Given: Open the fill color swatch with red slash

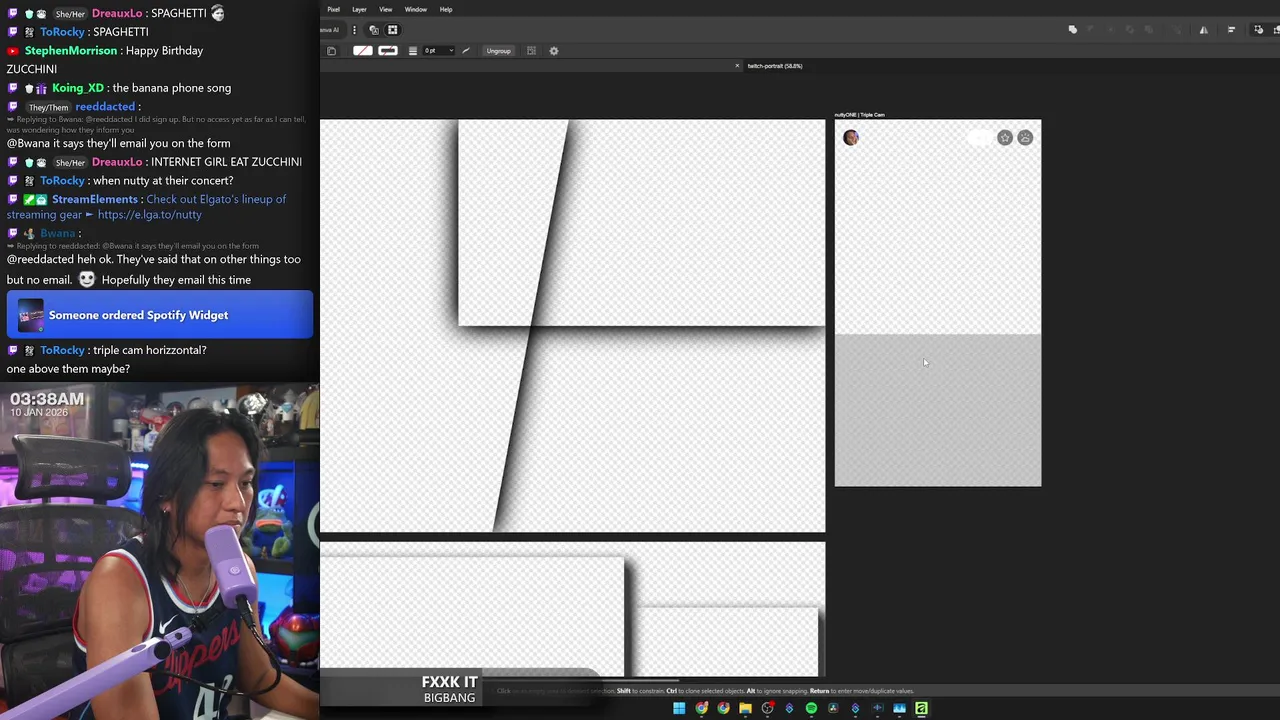Looking at the screenshot, I should coord(362,51).
